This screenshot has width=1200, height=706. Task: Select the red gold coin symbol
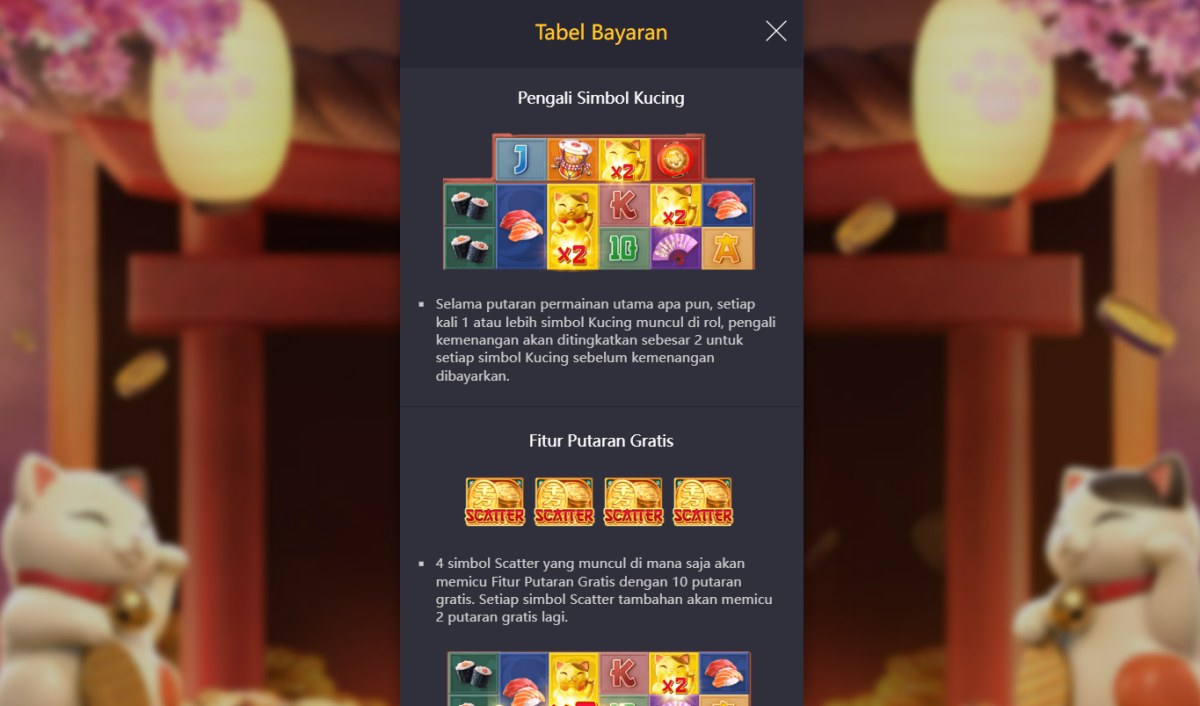[x=676, y=160]
